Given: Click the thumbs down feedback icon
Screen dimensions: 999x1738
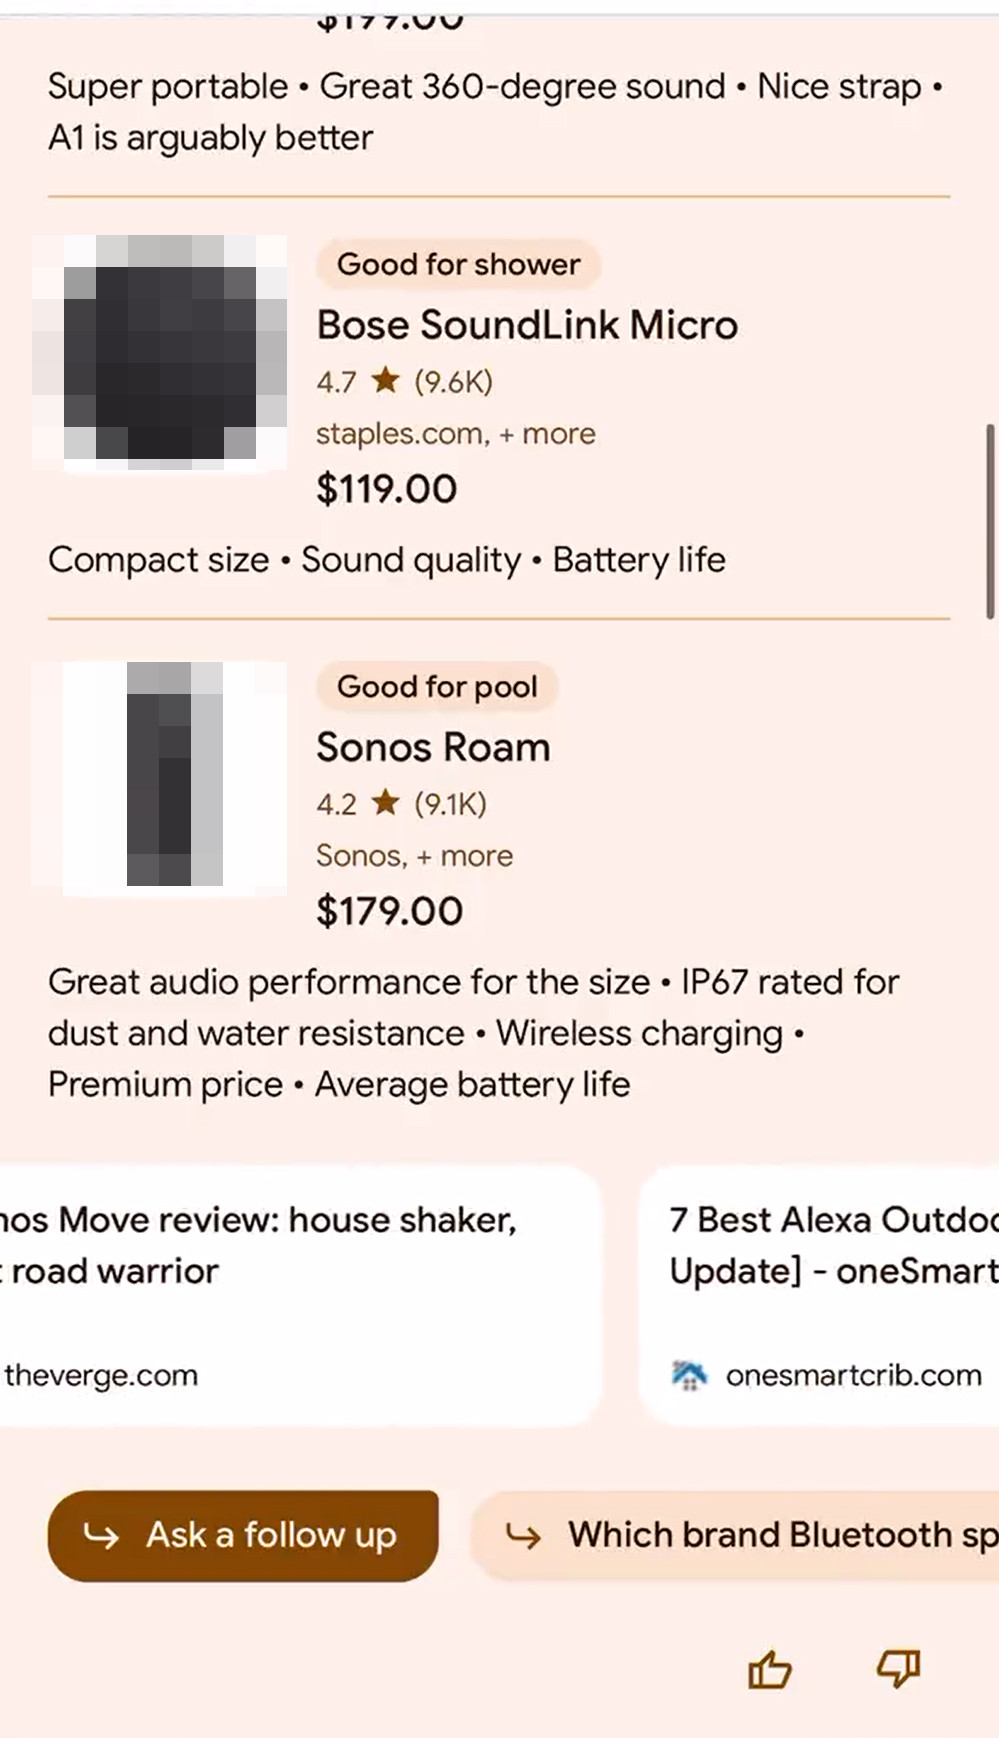Looking at the screenshot, I should [898, 1668].
